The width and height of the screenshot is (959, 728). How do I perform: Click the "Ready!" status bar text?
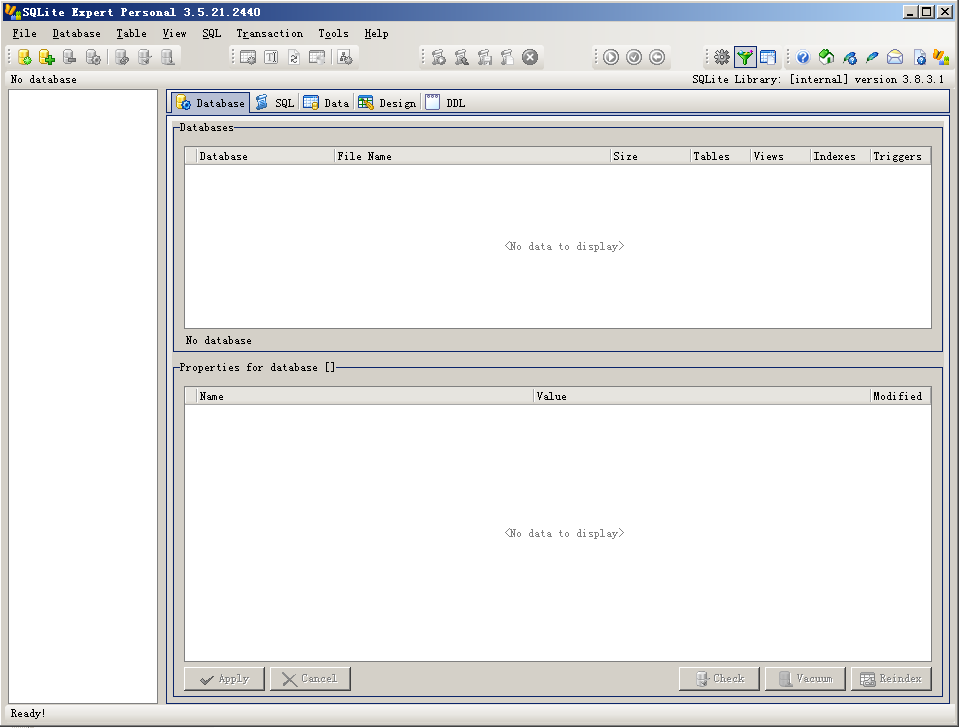28,713
